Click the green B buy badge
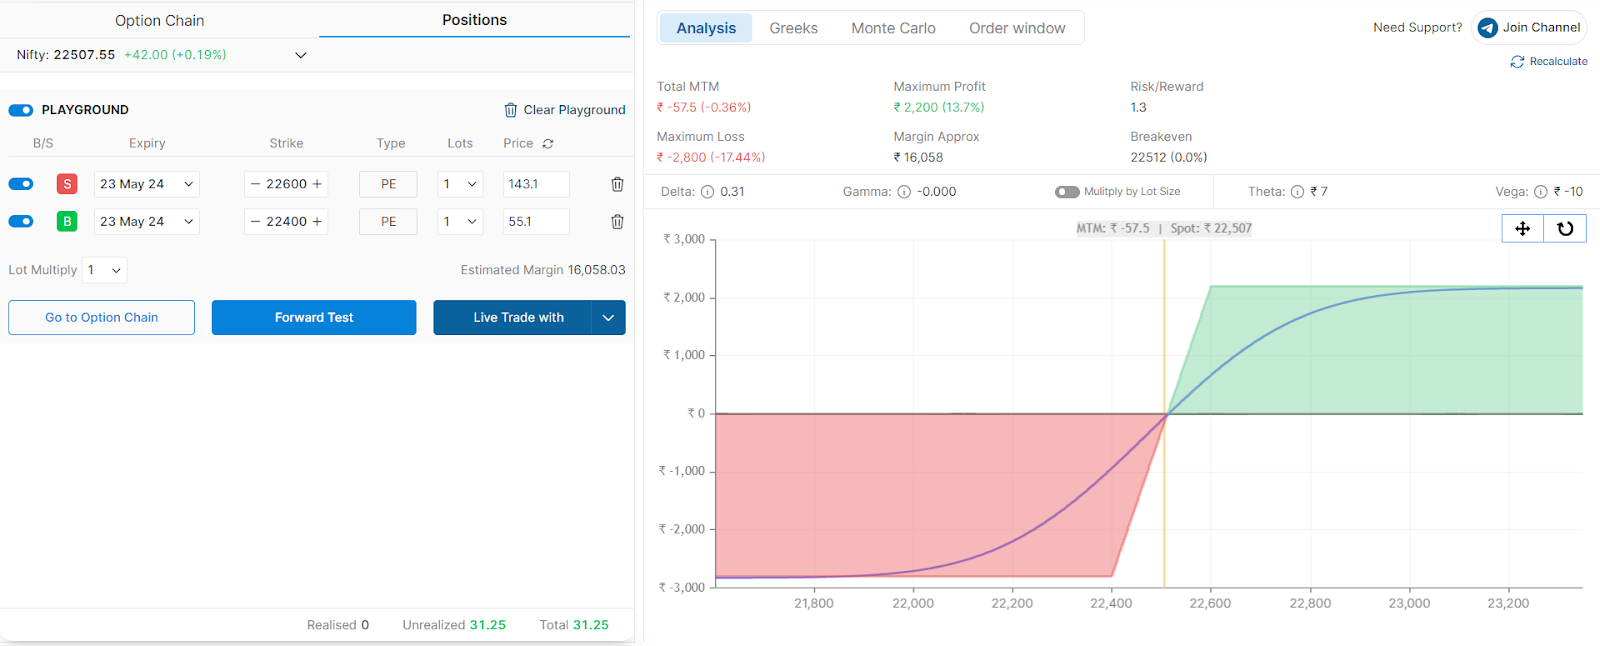 [67, 222]
